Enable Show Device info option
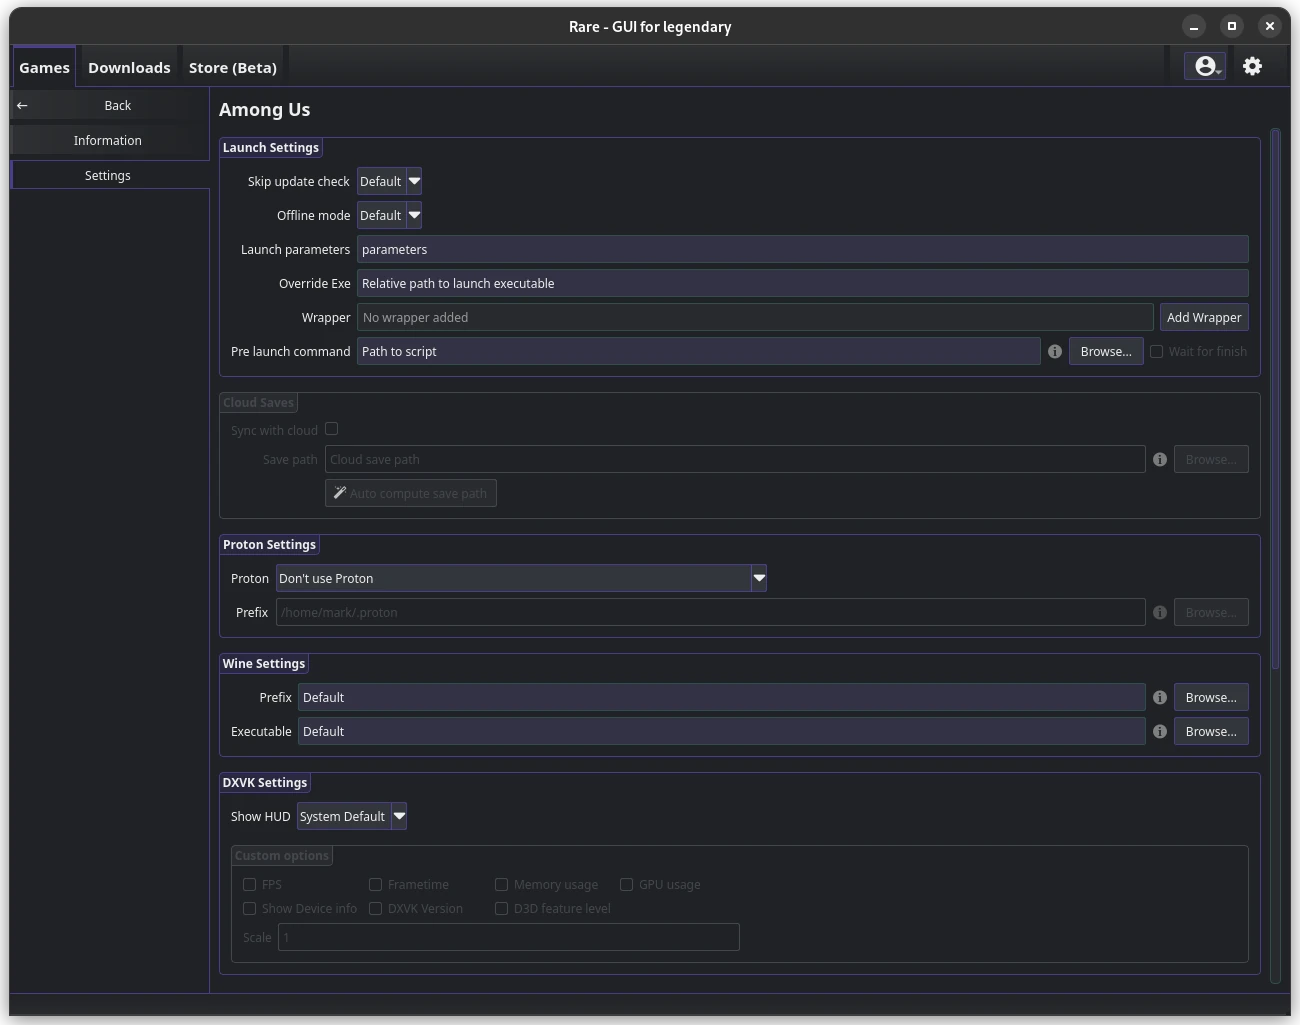 (x=249, y=908)
